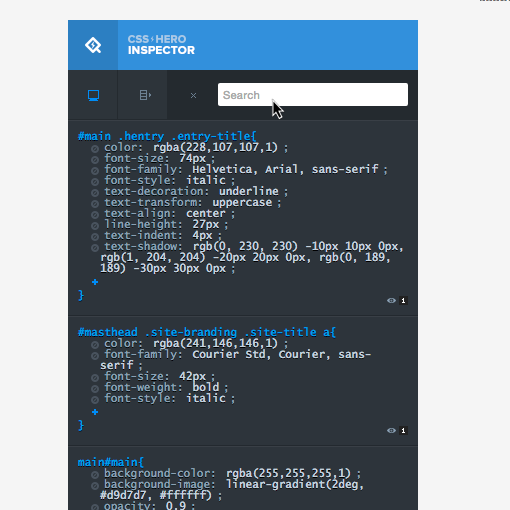Click the CSS Hero logo icon
The height and width of the screenshot is (510, 510).
[x=93, y=45]
